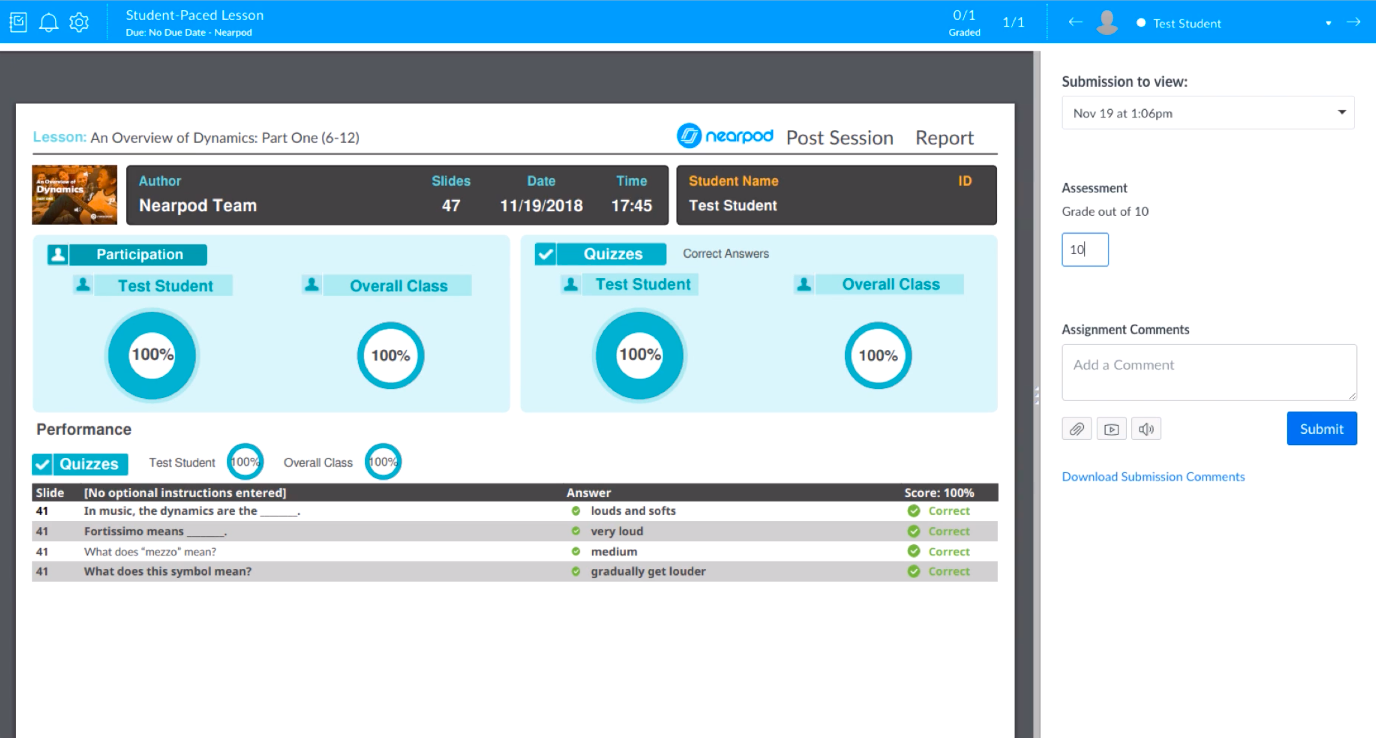Image resolution: width=1376 pixels, height=738 pixels.
Task: Click the Add a Comment text box
Action: tap(1208, 372)
